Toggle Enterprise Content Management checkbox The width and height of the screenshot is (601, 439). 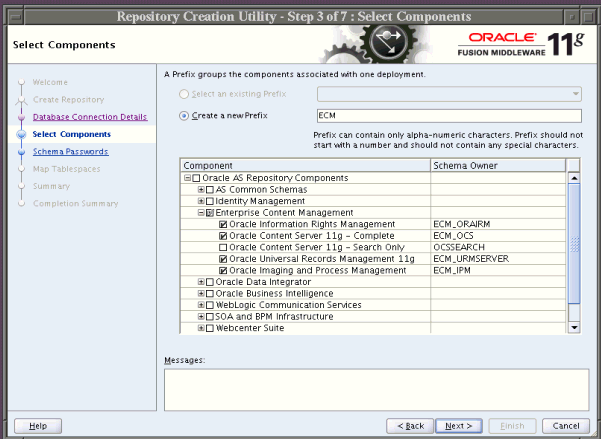[210, 213]
